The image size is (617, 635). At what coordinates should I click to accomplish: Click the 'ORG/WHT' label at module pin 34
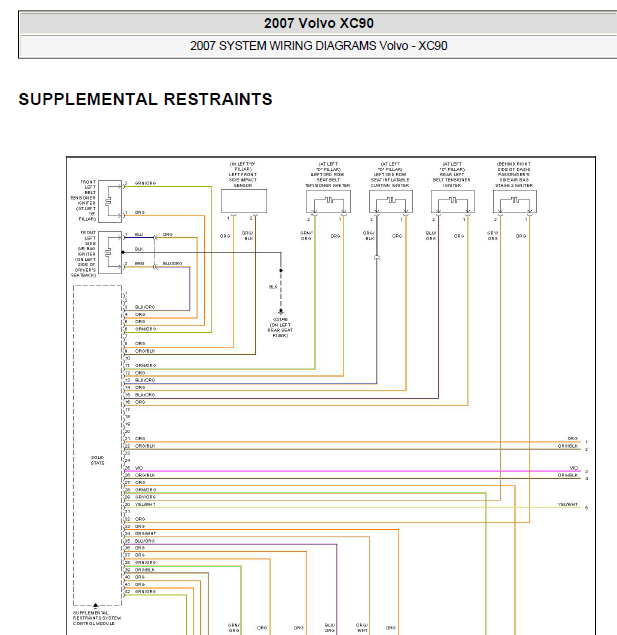point(145,533)
